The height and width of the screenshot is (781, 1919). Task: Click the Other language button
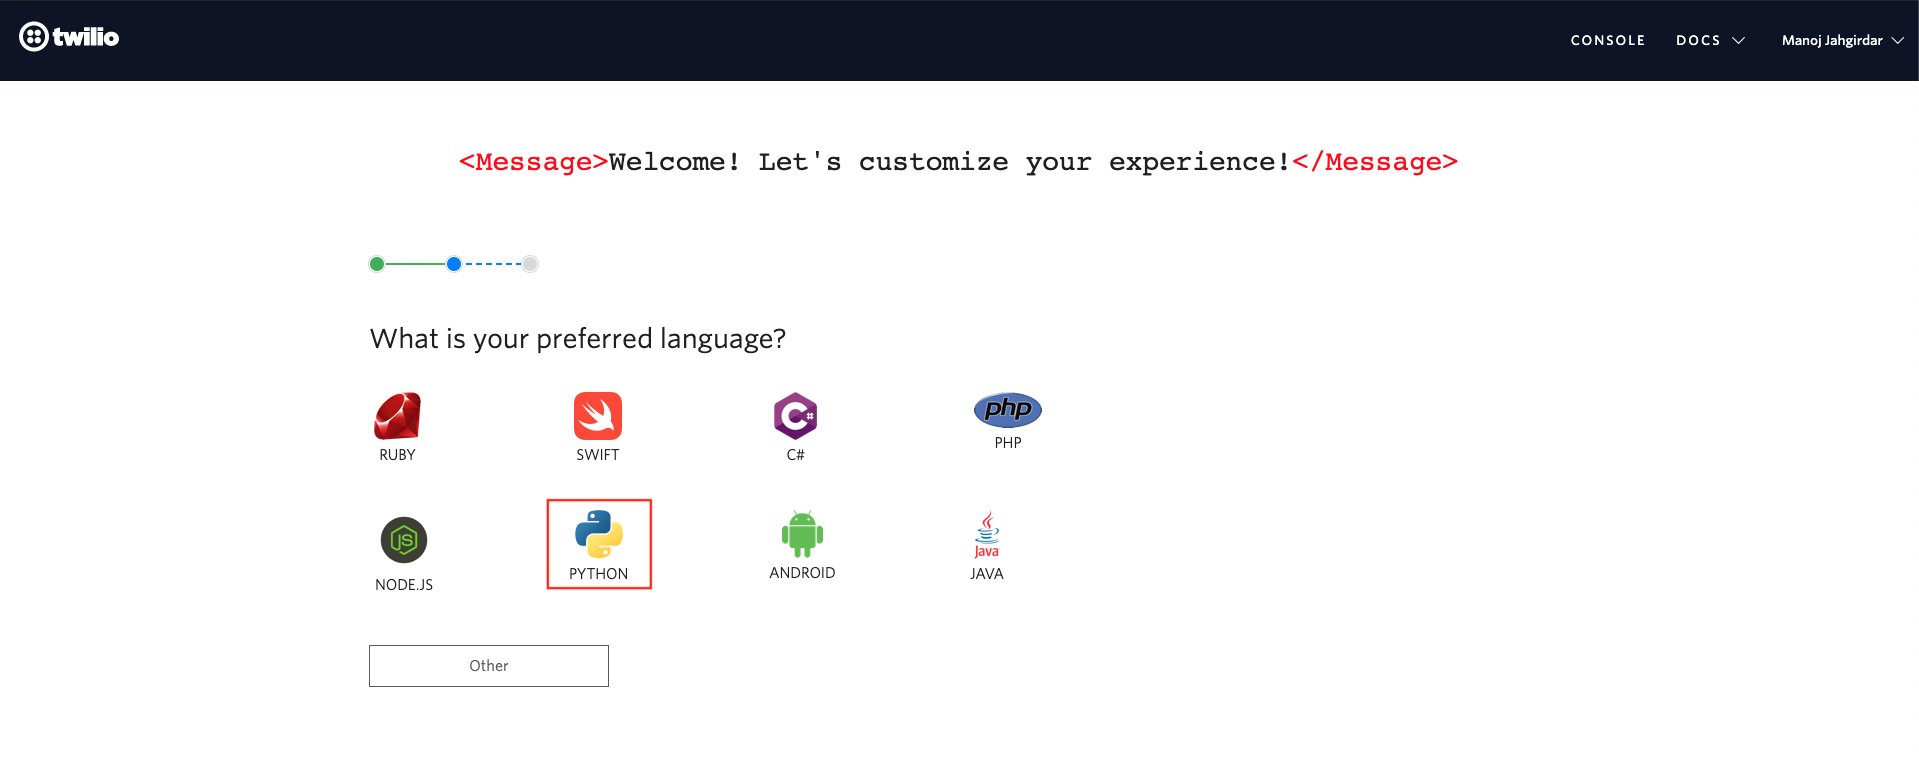tap(489, 666)
